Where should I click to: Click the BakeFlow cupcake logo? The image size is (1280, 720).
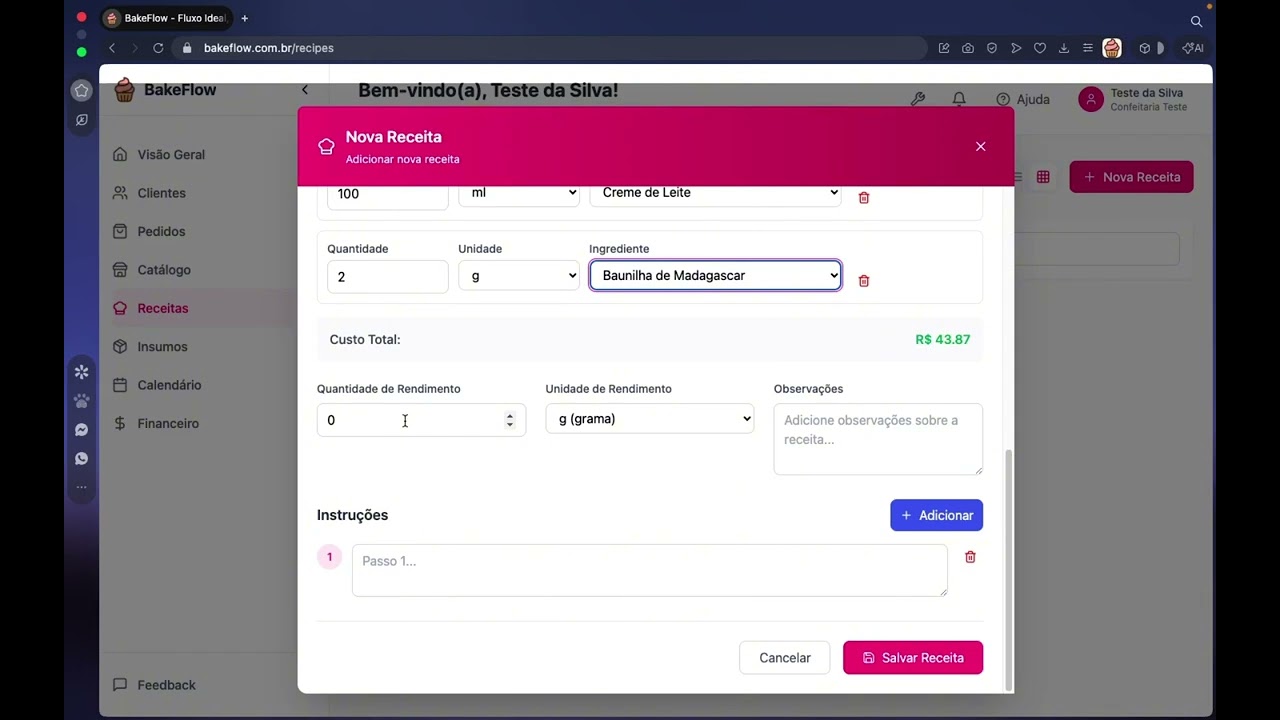[x=124, y=90]
